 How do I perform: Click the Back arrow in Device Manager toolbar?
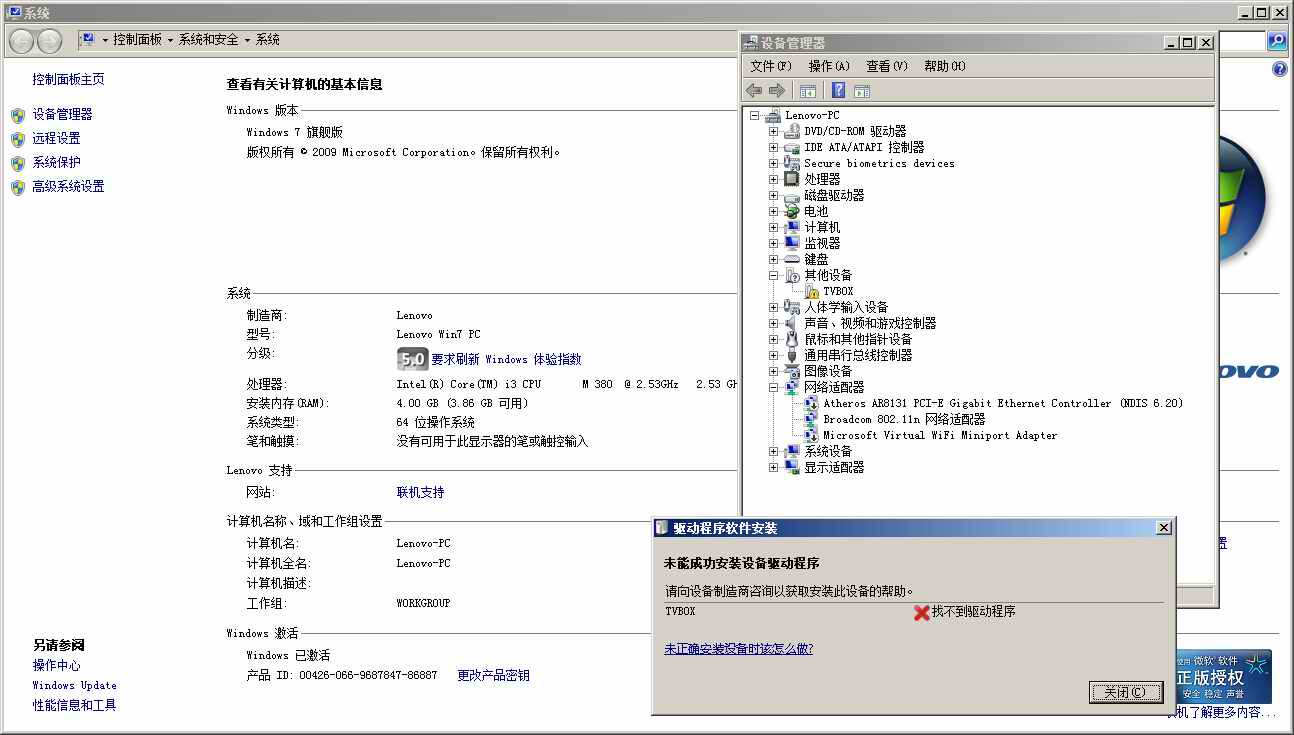click(x=754, y=91)
